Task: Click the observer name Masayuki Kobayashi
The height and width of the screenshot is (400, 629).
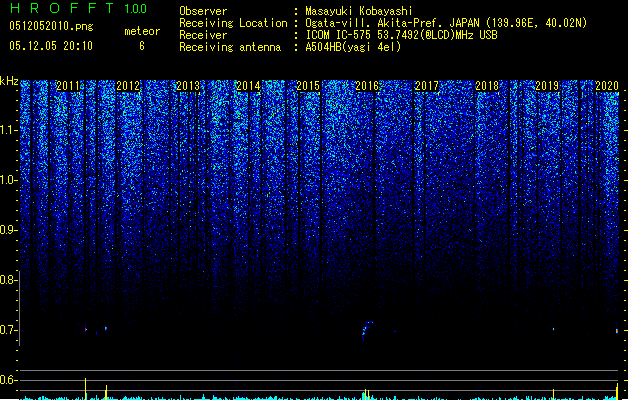Action: (359, 11)
